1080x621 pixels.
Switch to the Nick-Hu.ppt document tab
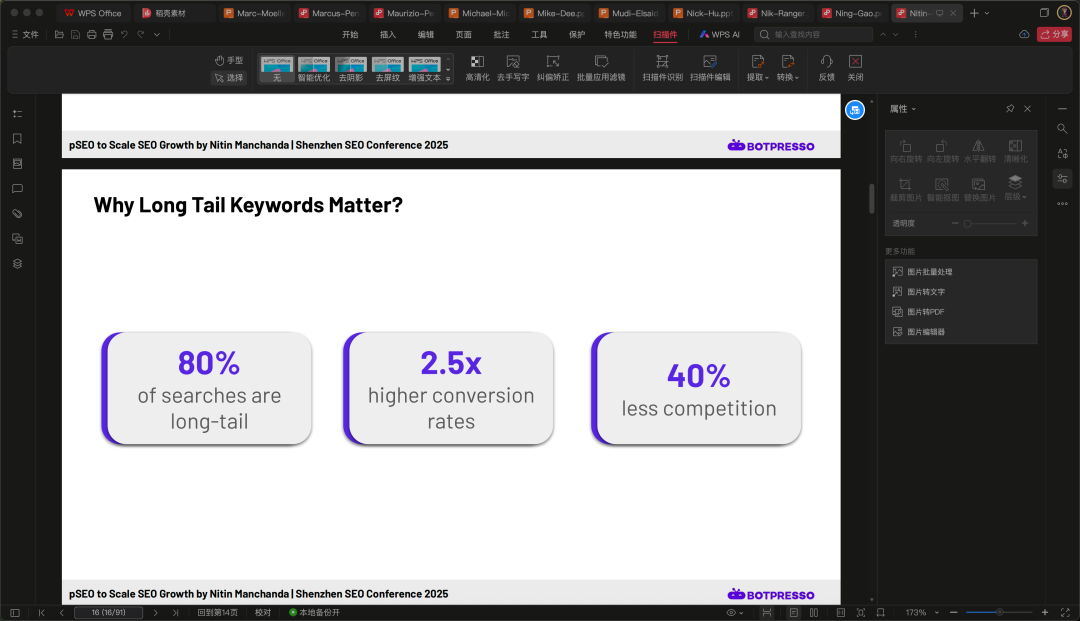703,13
